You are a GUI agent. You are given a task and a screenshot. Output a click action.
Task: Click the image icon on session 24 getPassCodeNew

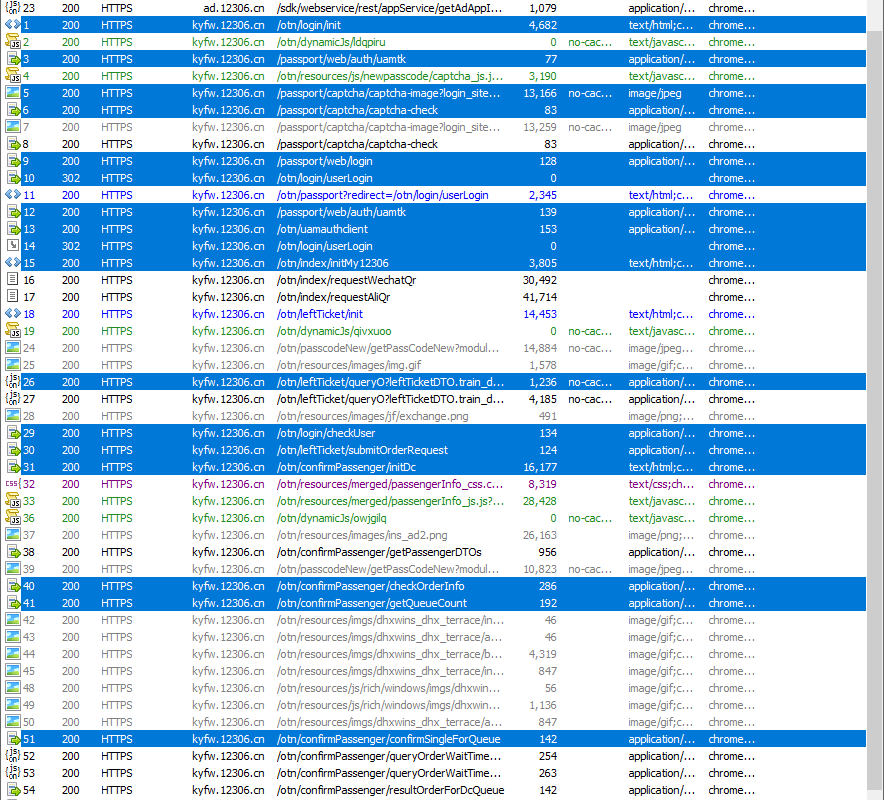[x=12, y=348]
